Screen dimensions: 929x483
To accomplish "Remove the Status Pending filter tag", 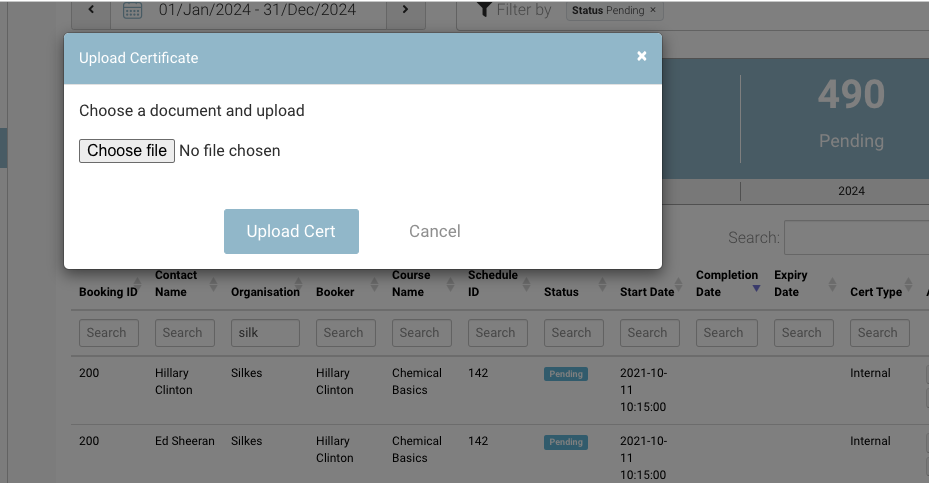I will tap(653, 10).
